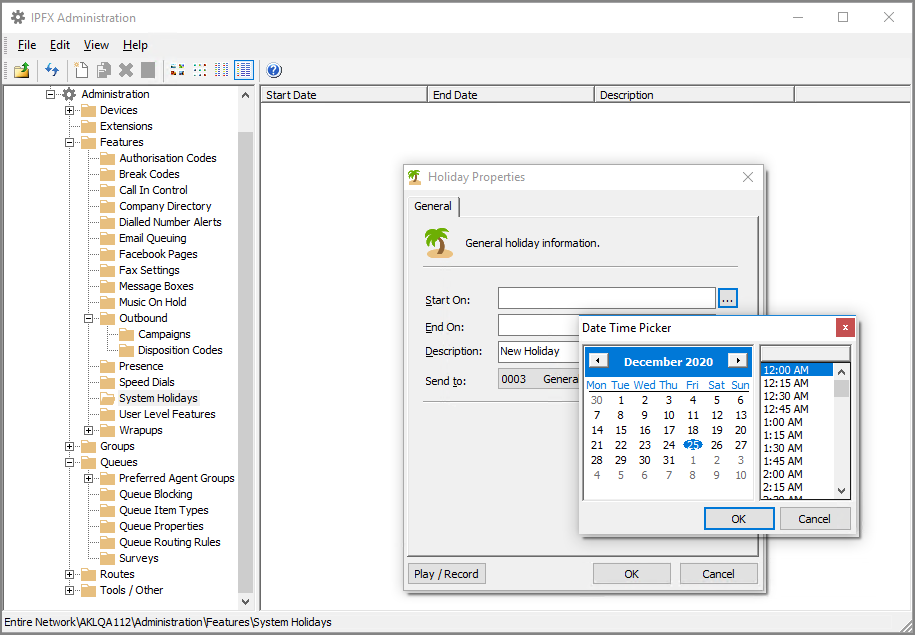This screenshot has width=915, height=635.
Task: Click the delete X toolbar icon
Action: (x=126, y=71)
